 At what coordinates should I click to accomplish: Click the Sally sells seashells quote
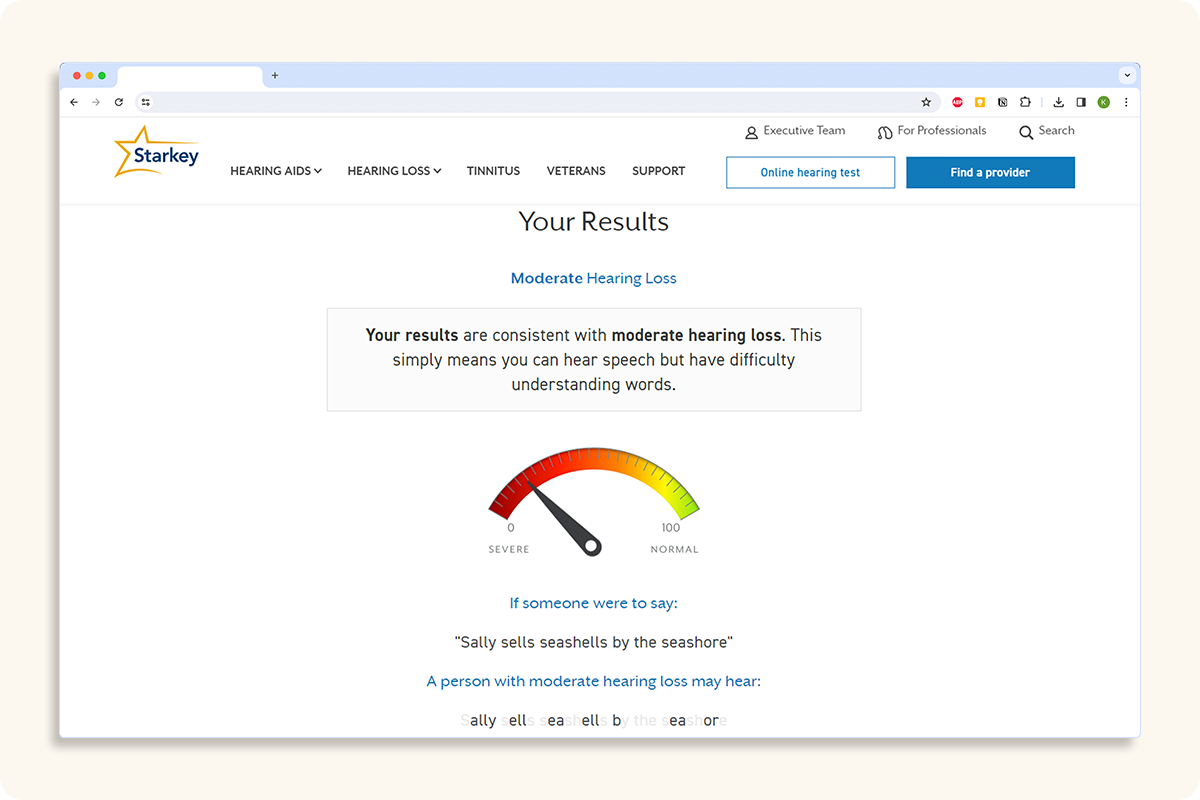click(594, 642)
